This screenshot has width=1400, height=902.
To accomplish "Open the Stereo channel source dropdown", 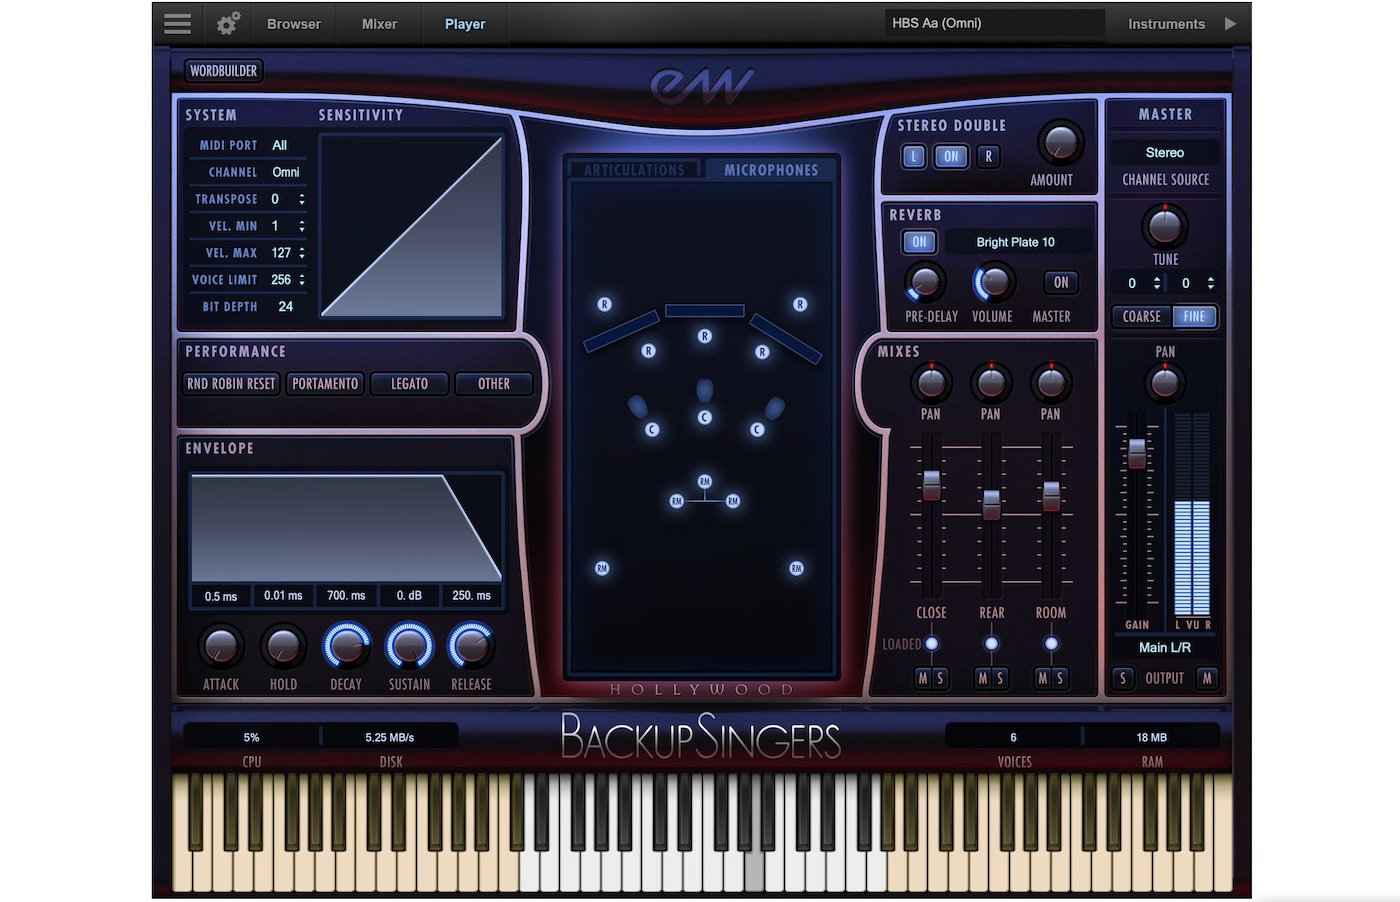I will (1165, 153).
